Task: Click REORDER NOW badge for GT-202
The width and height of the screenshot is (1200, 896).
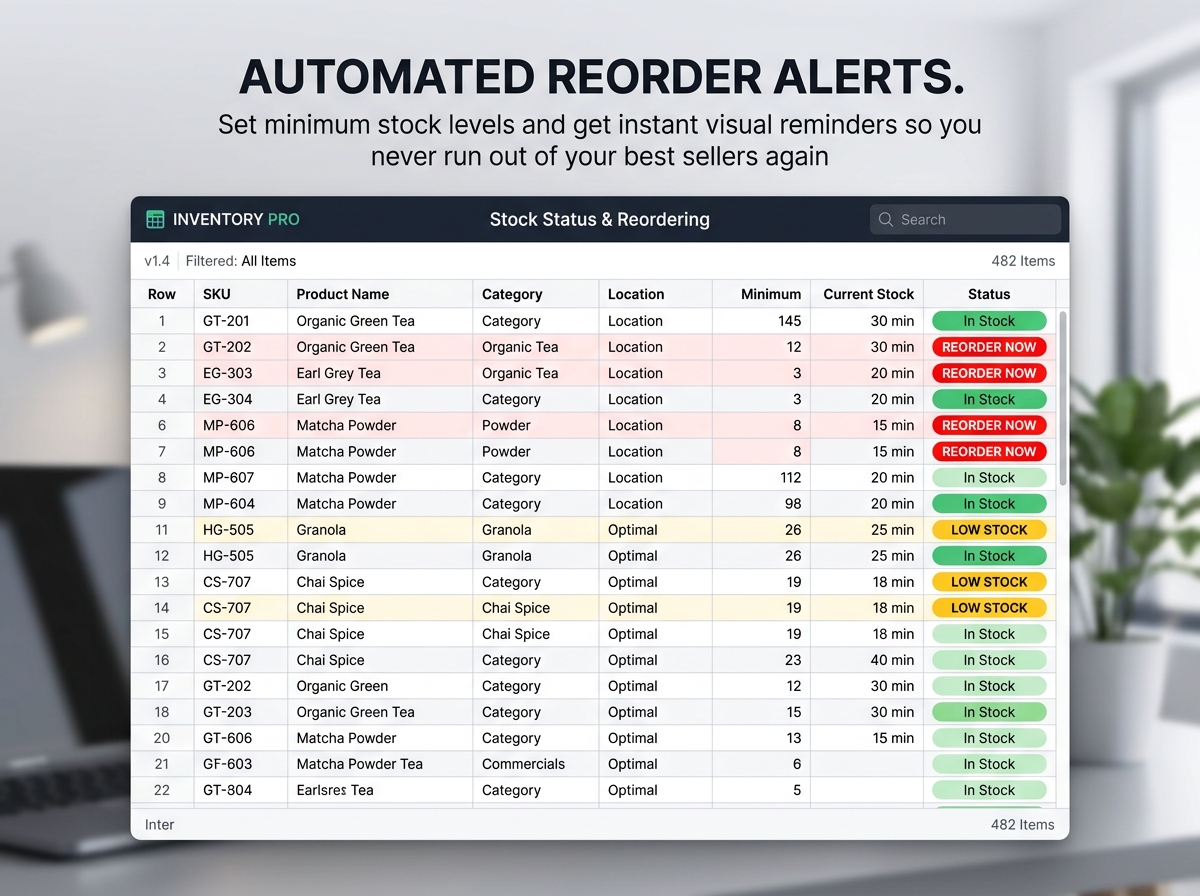Action: pyautogui.click(x=989, y=347)
